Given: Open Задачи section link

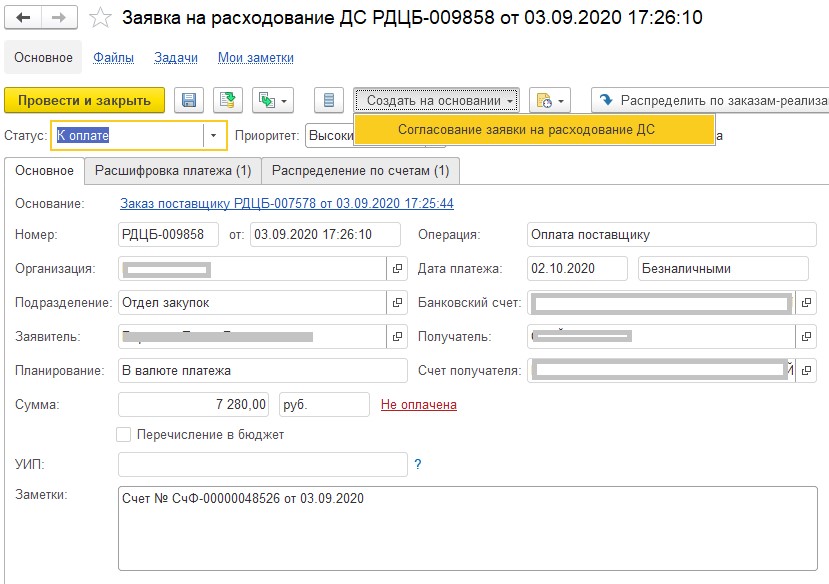Looking at the screenshot, I should click(x=176, y=58).
